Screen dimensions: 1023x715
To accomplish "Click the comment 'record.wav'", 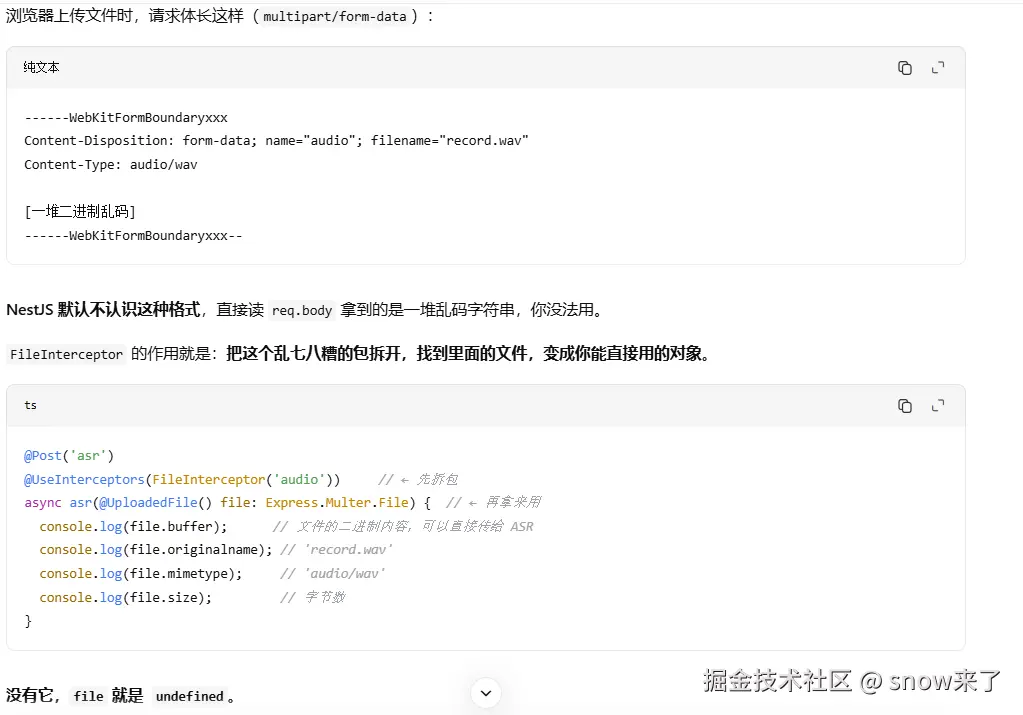I will [x=337, y=550].
